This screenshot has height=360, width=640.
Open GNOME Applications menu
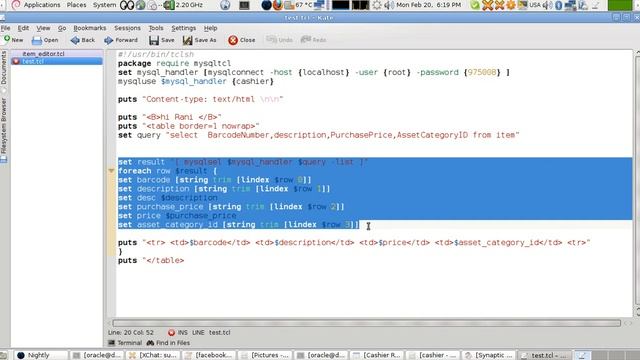(42, 5)
